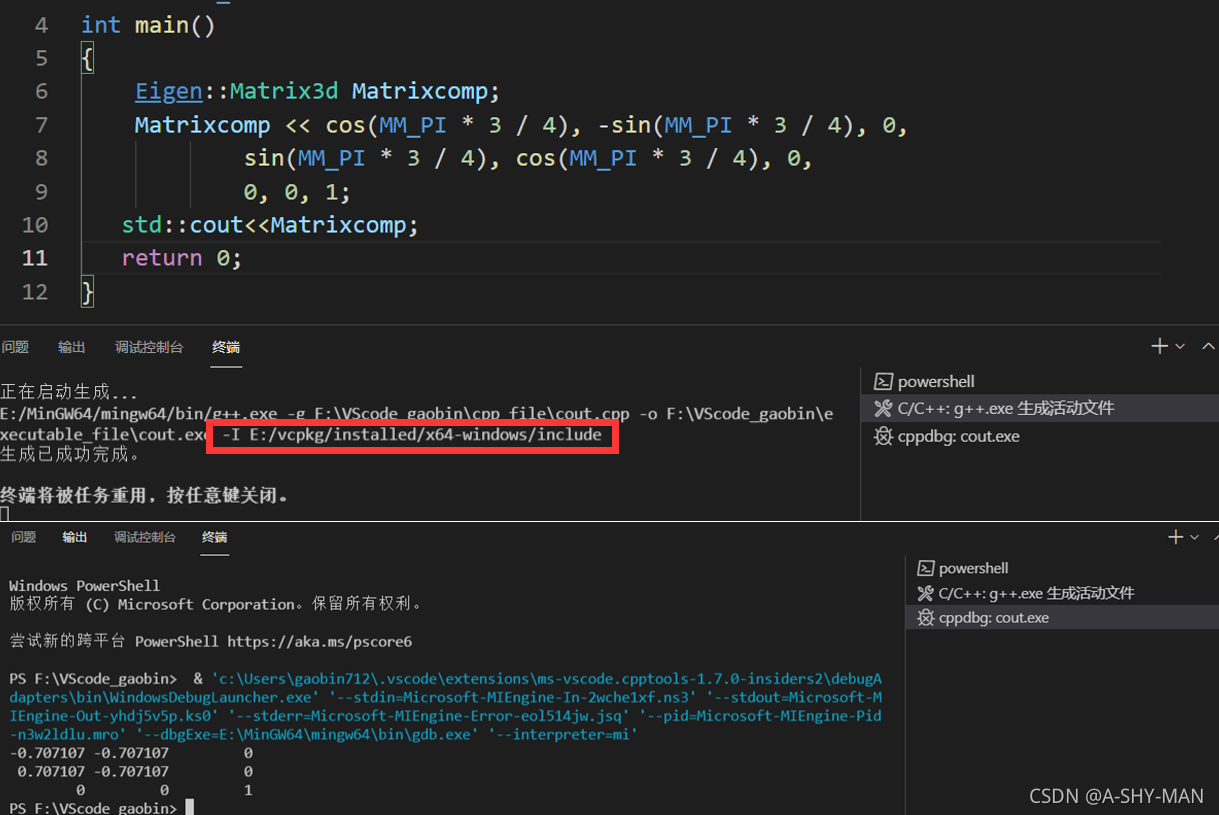
Task: Select powershell terminal icon in lower list
Action: click(x=925, y=568)
